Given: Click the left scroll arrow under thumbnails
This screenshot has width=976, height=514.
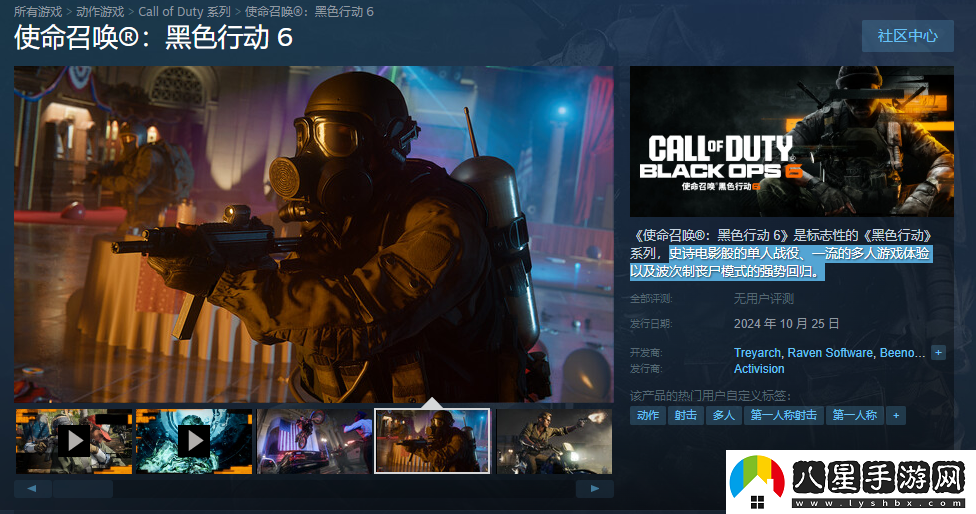Looking at the screenshot, I should coord(33,489).
